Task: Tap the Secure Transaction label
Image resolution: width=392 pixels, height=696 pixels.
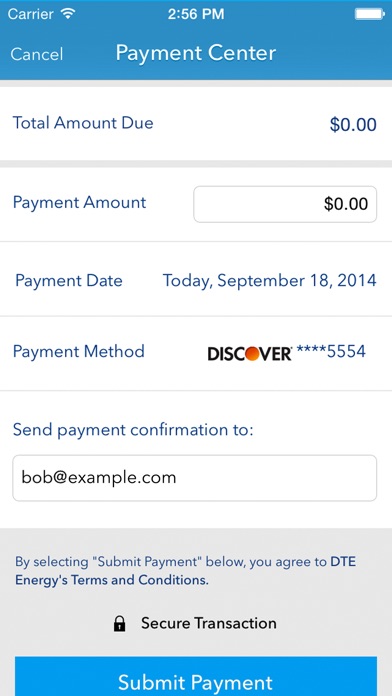Action: click(x=209, y=623)
